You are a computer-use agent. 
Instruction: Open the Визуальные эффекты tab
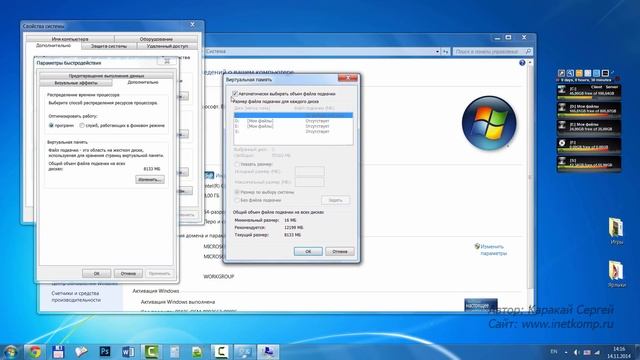76,83
